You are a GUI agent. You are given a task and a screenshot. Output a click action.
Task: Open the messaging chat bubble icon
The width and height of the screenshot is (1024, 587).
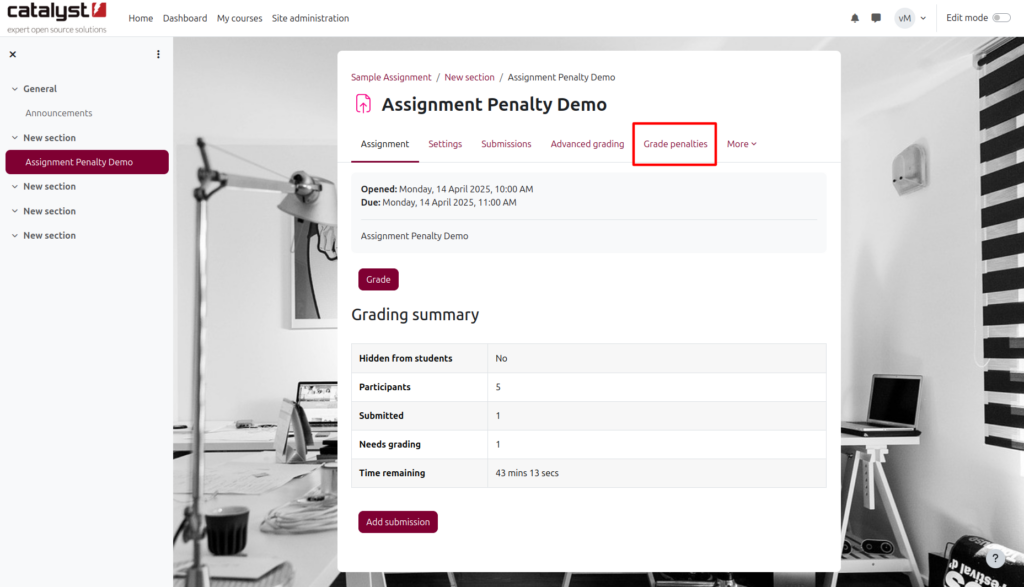pyautogui.click(x=876, y=18)
